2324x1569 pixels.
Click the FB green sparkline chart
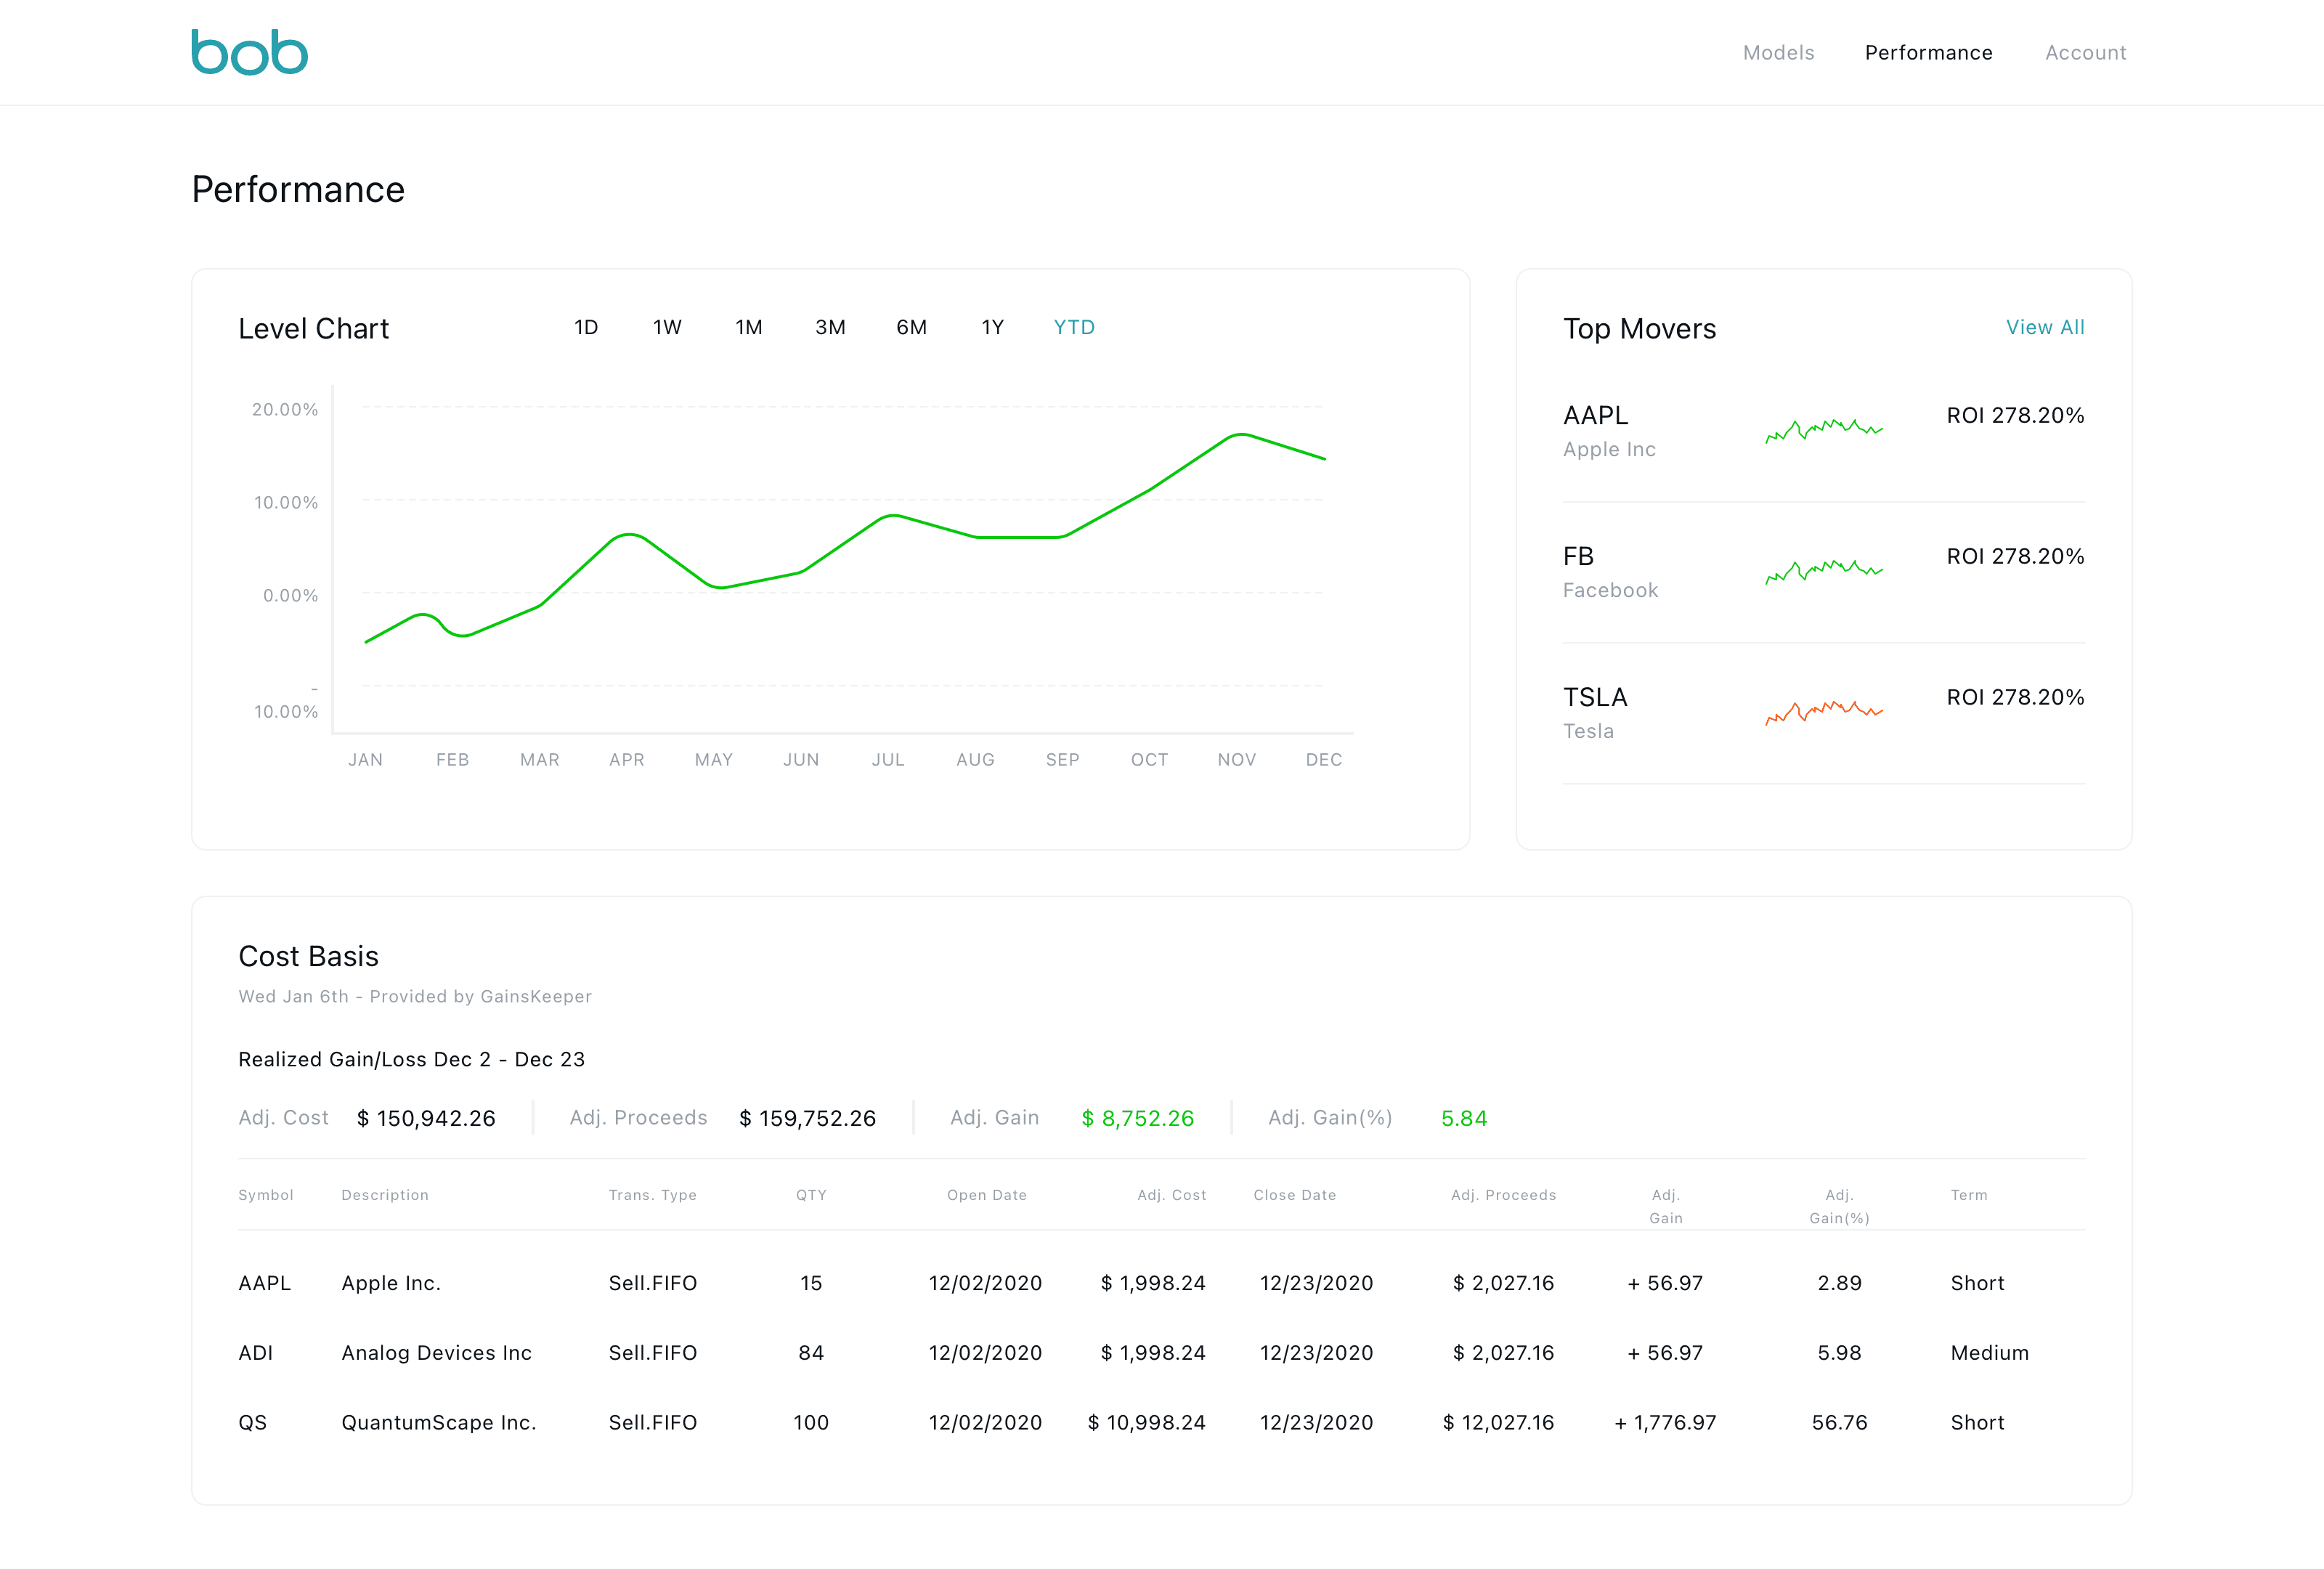[x=1823, y=572]
